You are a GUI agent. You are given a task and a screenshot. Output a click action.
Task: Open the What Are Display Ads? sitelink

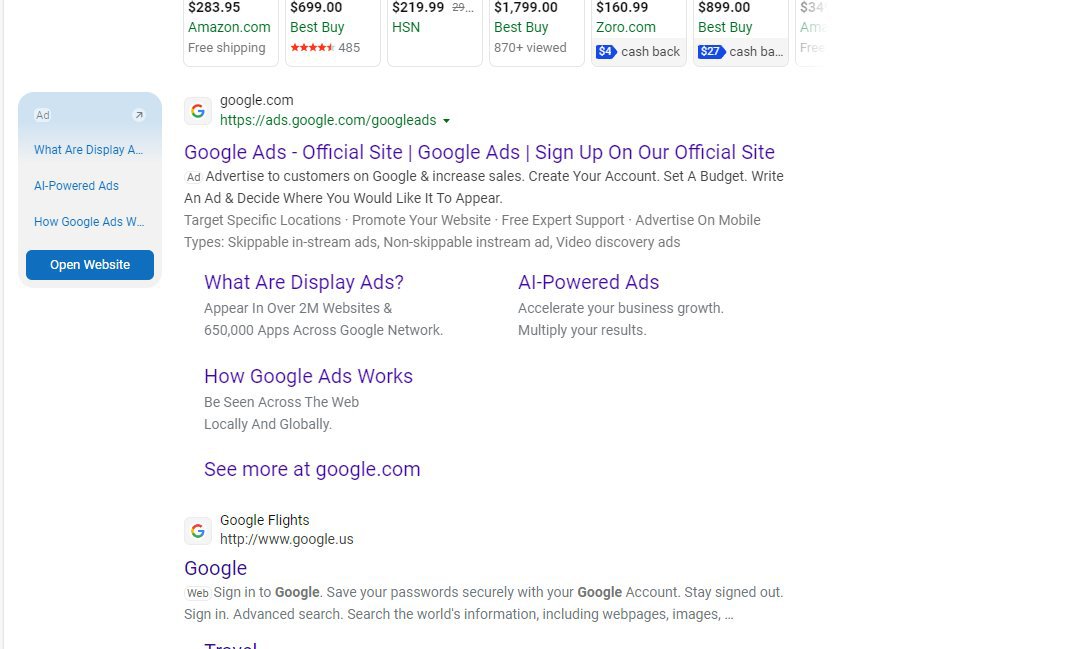tap(304, 282)
